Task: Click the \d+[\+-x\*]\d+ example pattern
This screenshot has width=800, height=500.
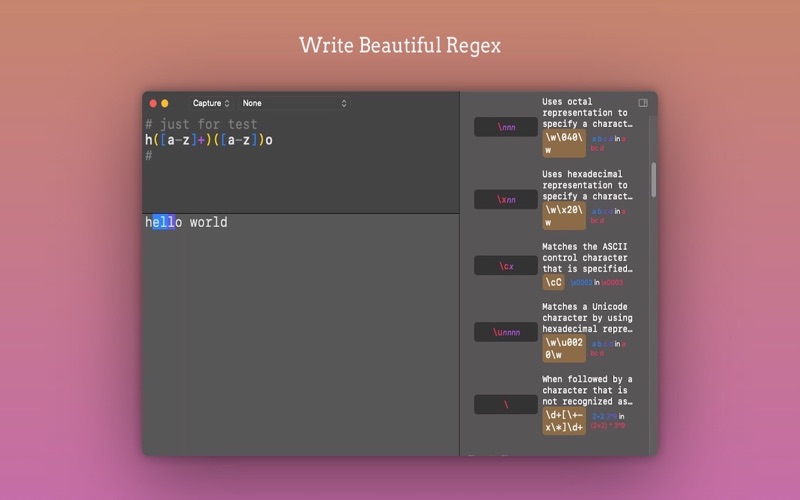Action: click(x=564, y=421)
